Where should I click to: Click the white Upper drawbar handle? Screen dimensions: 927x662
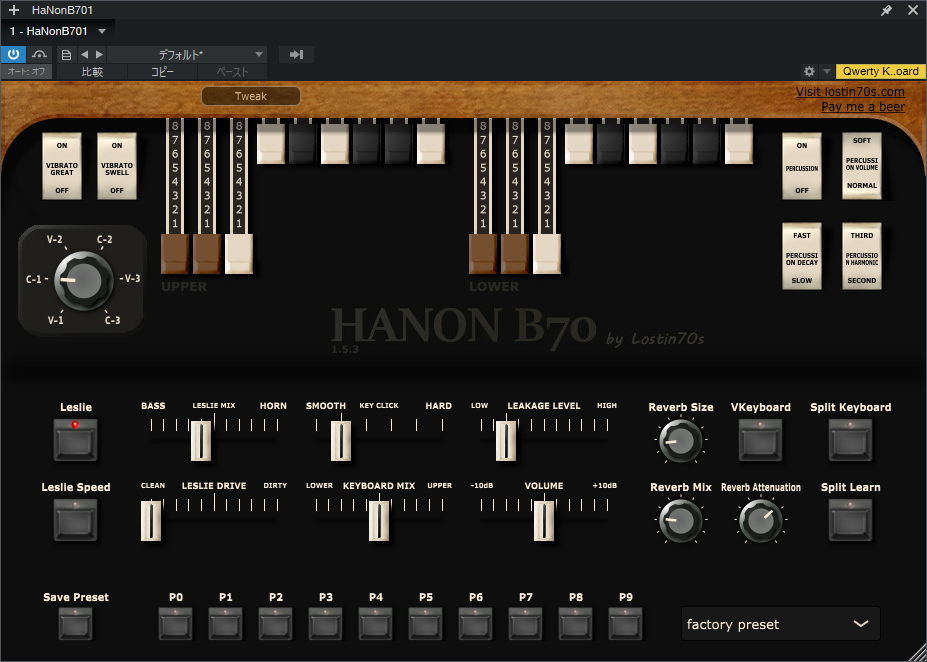pyautogui.click(x=239, y=254)
